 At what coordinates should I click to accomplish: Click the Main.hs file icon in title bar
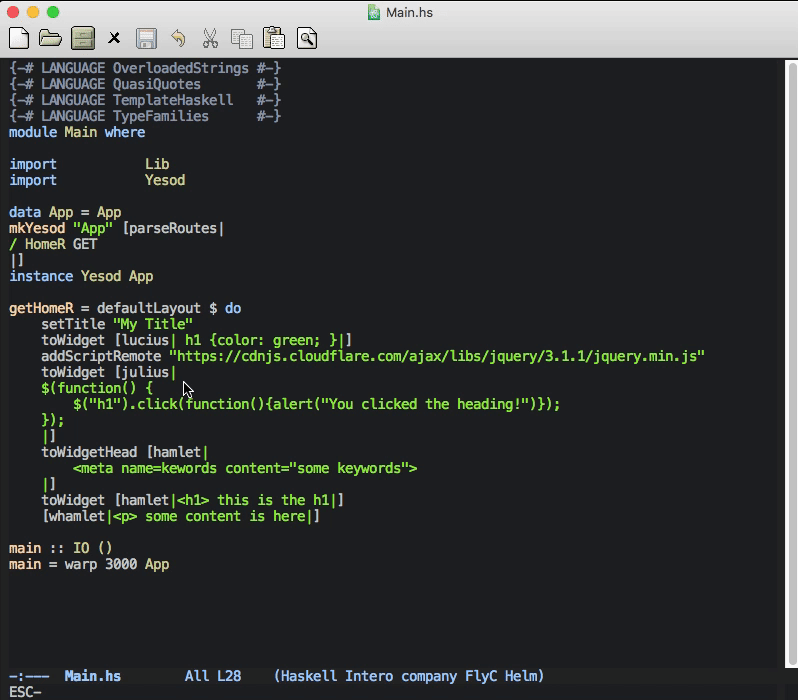pyautogui.click(x=374, y=13)
